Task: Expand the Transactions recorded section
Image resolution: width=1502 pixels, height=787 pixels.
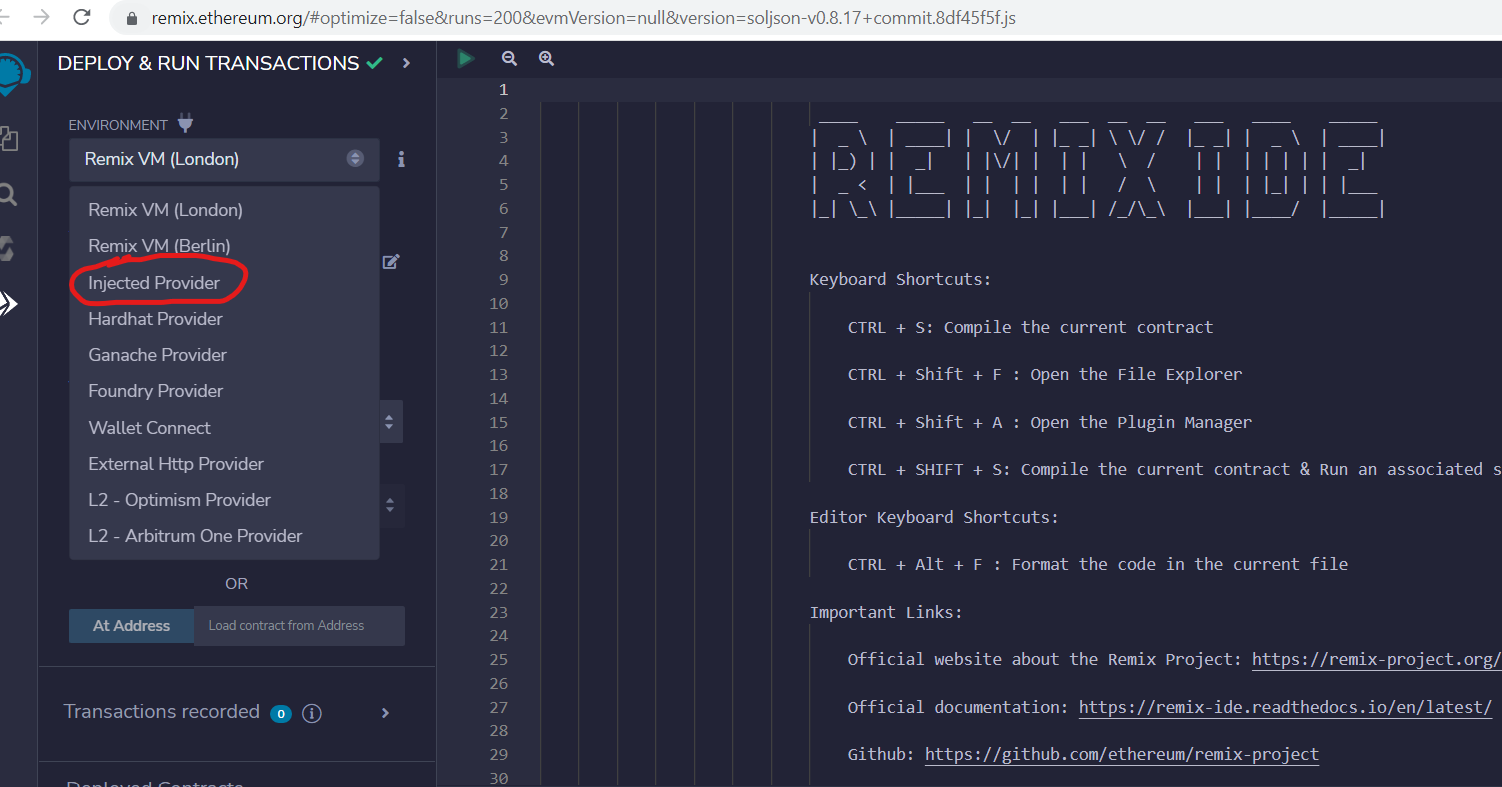Action: 385,713
